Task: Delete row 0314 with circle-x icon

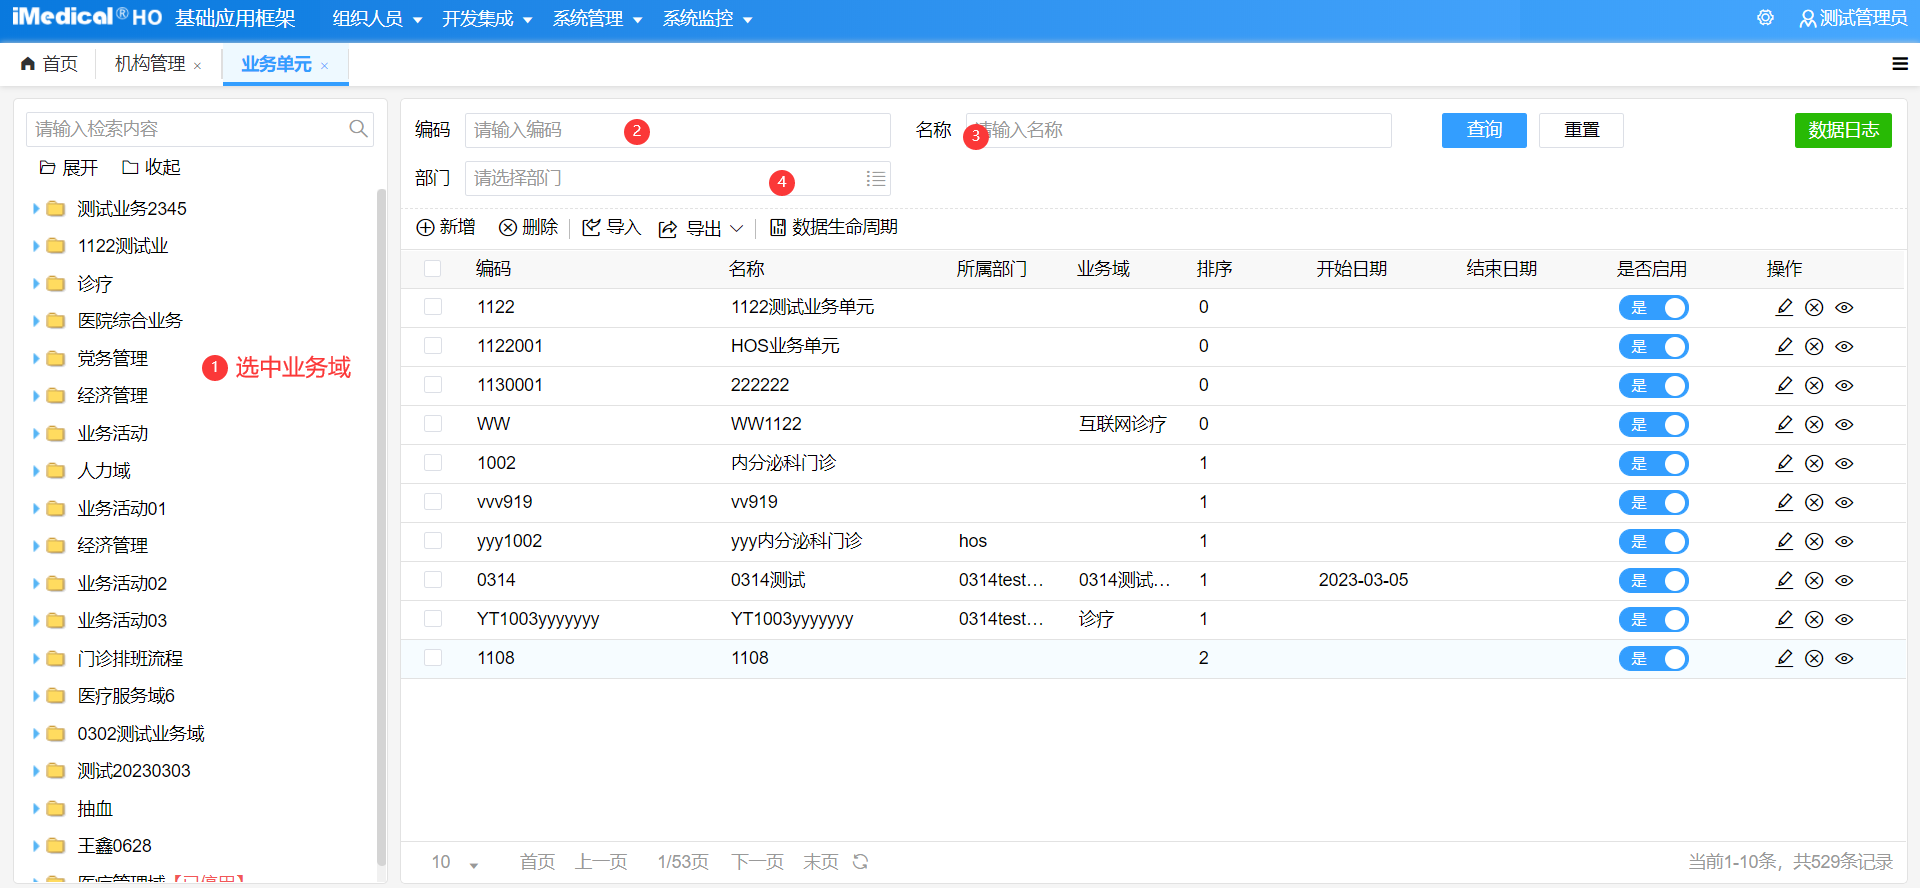Action: point(1814,581)
